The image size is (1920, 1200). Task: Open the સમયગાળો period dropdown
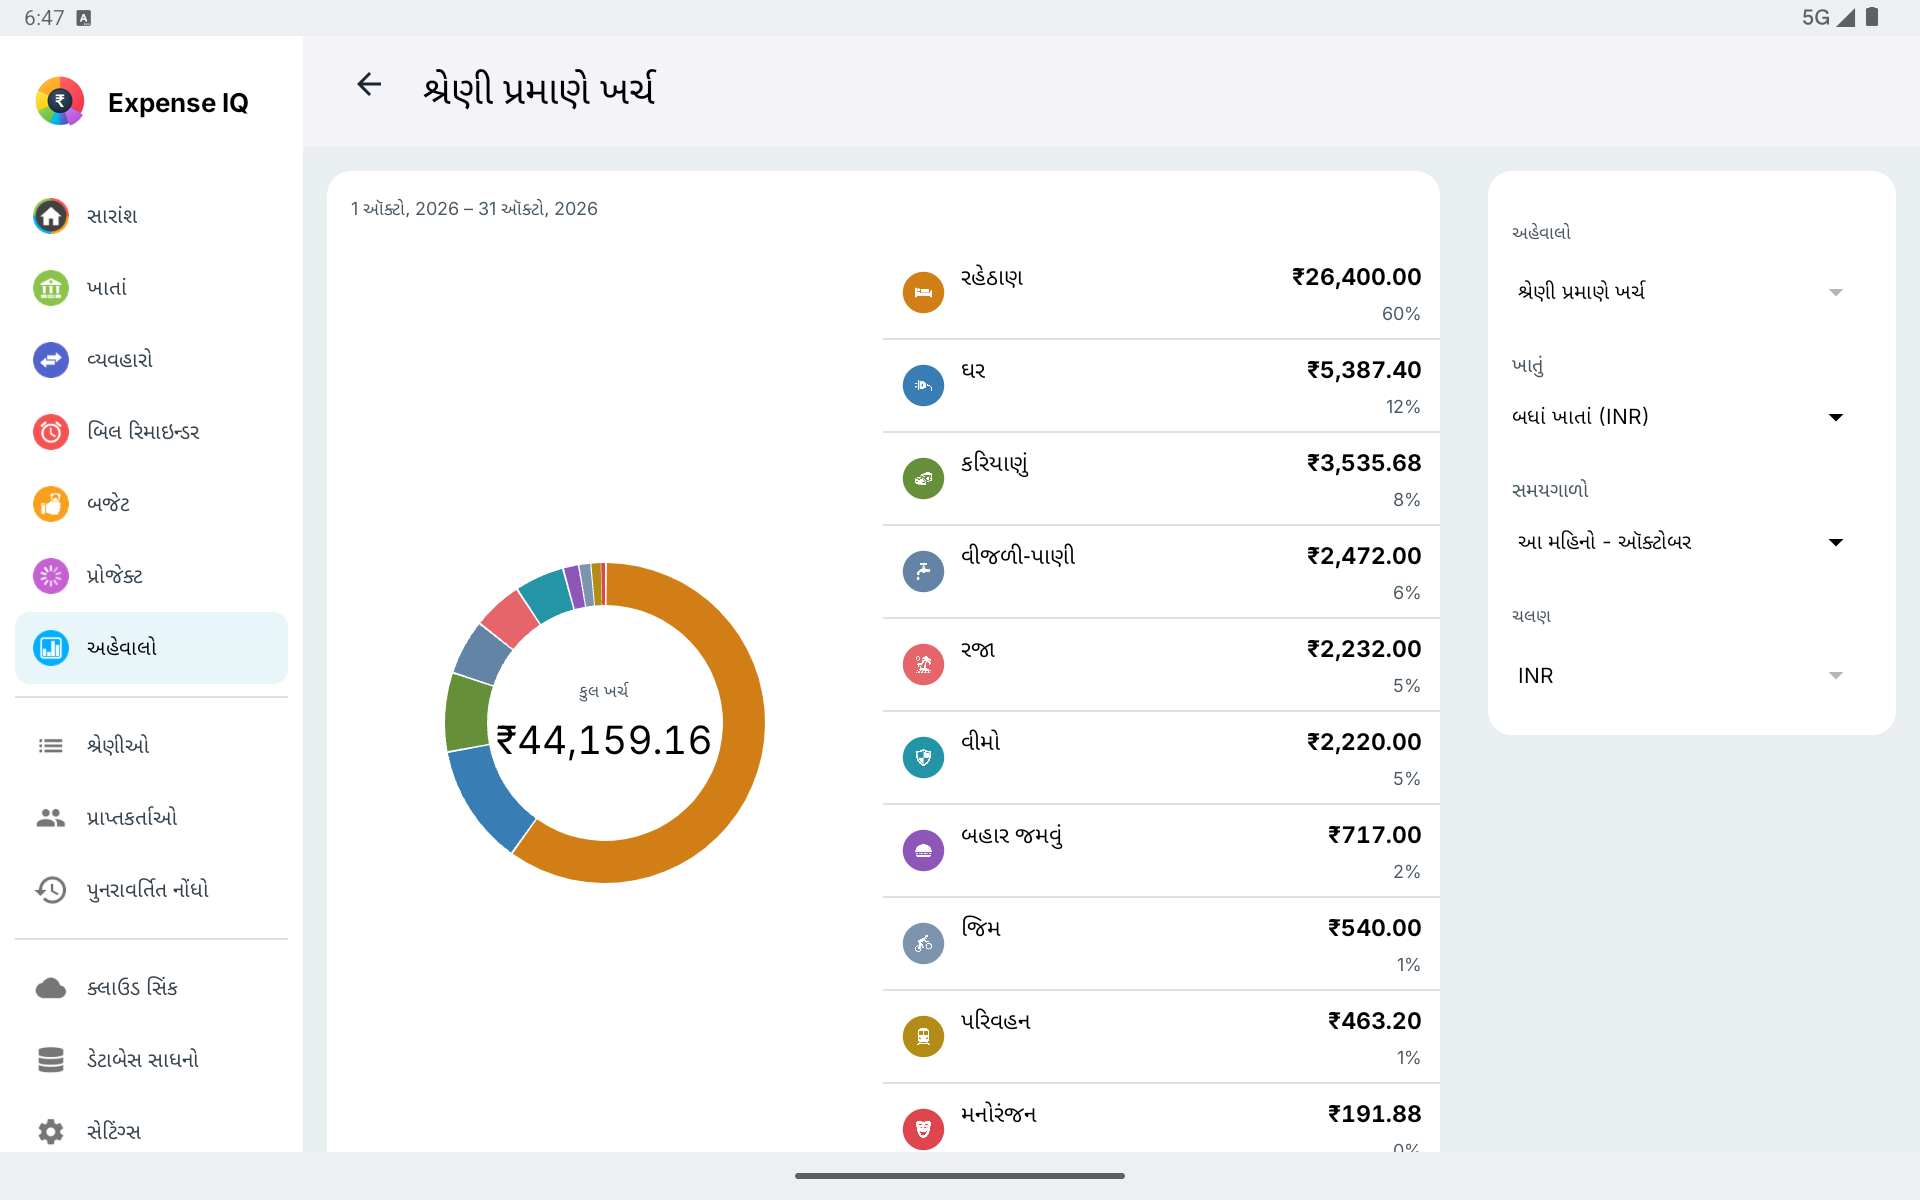point(1680,542)
